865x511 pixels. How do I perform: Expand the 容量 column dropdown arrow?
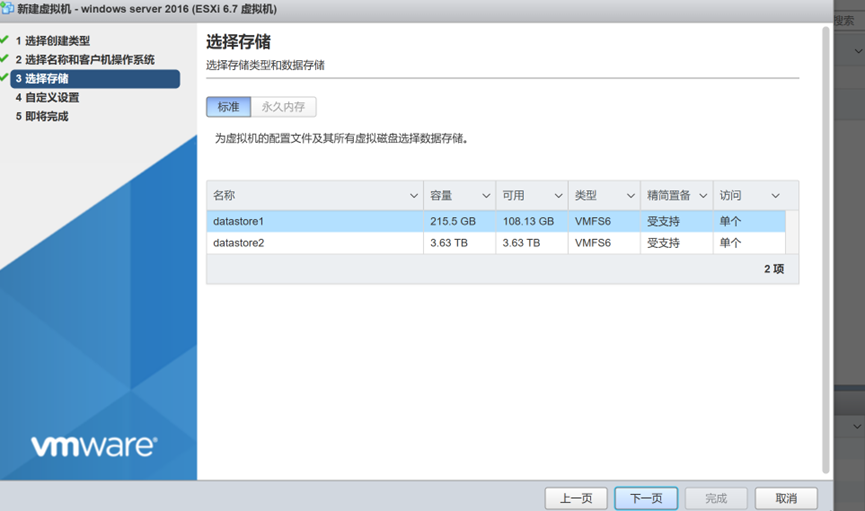(x=486, y=195)
